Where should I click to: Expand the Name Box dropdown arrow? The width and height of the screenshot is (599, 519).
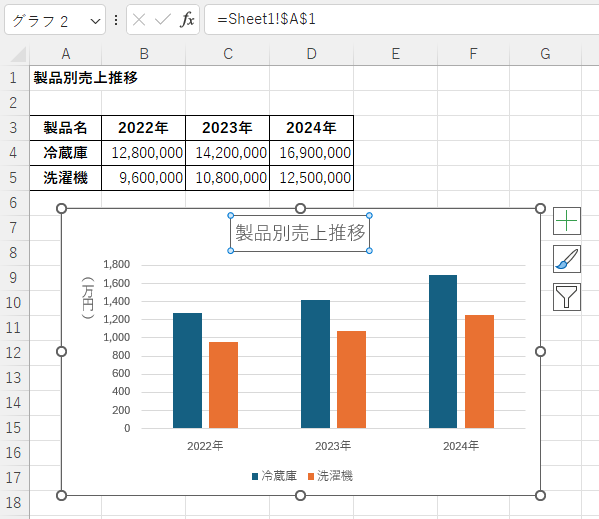point(95,21)
